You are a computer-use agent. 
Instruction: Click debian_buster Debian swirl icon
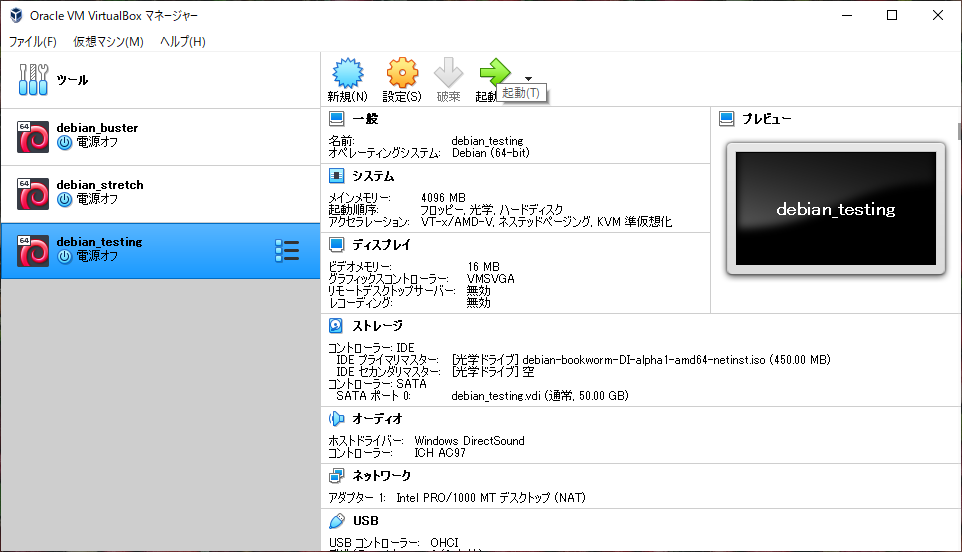(x=33, y=137)
